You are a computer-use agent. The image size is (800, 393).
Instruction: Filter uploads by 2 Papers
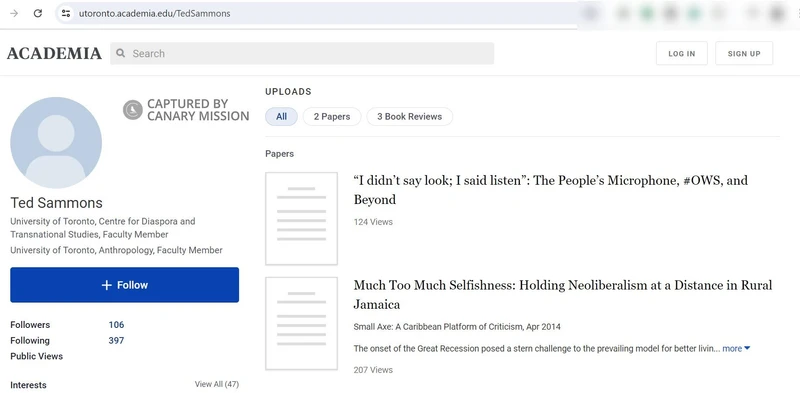click(x=332, y=116)
